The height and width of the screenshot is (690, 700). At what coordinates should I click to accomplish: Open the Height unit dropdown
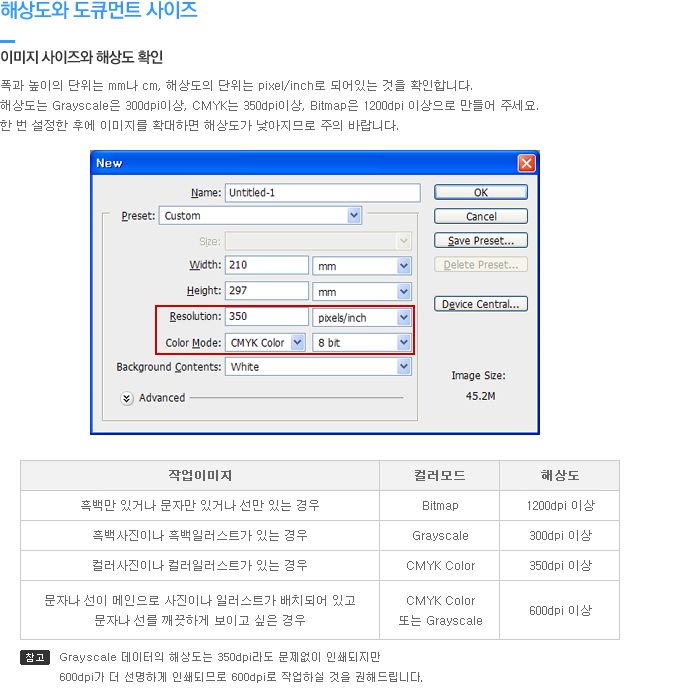[362, 292]
